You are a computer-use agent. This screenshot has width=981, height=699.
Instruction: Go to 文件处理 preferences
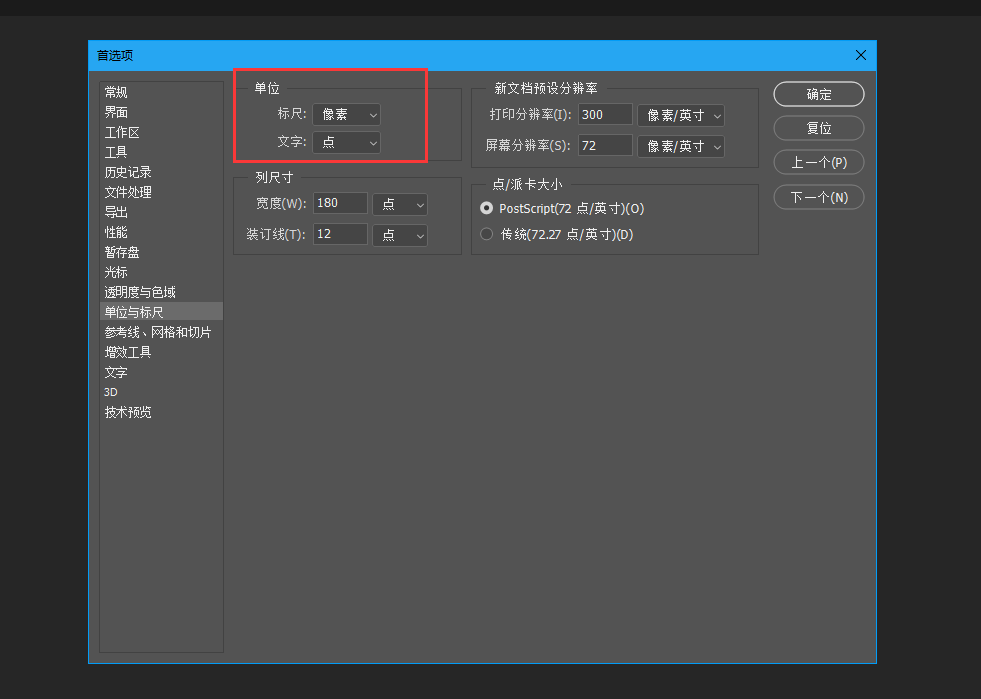(x=128, y=192)
